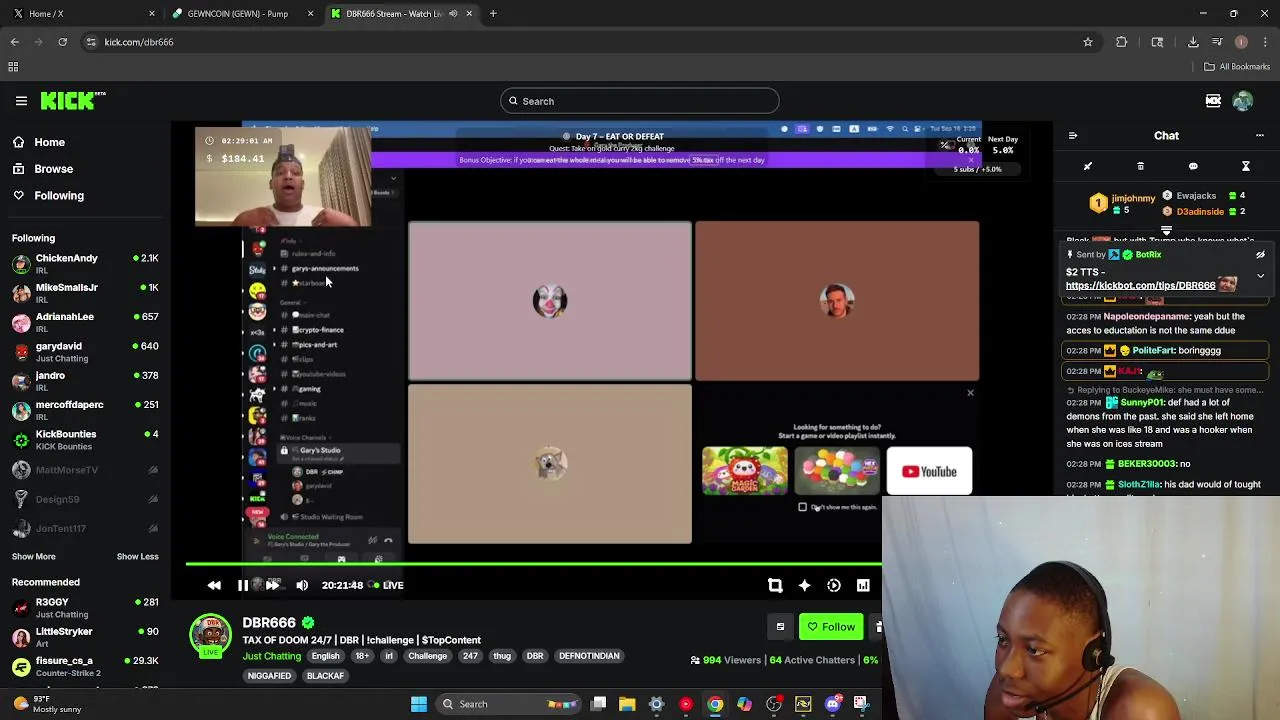Pause the live stream

(243, 585)
